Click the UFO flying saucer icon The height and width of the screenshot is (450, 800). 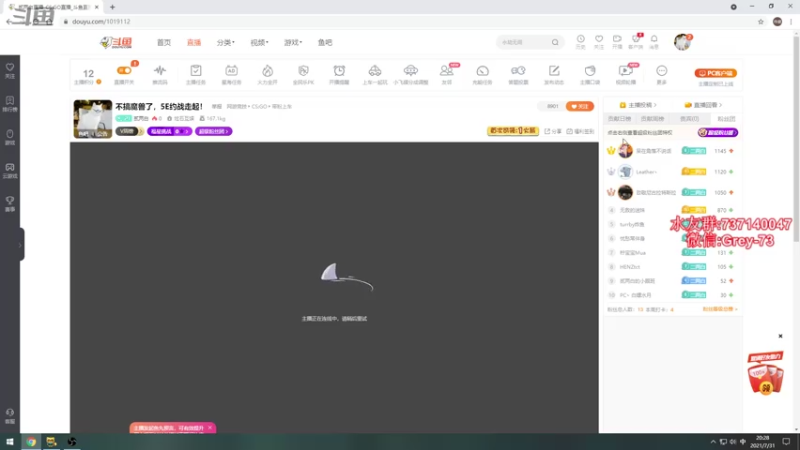pos(411,70)
